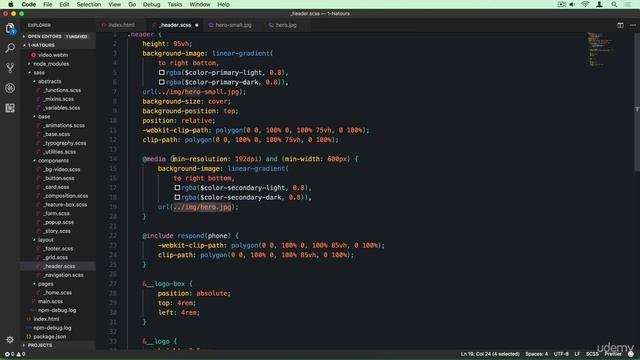Open package.json in the explorer
This screenshot has width=640, height=360.
[x=49, y=336]
